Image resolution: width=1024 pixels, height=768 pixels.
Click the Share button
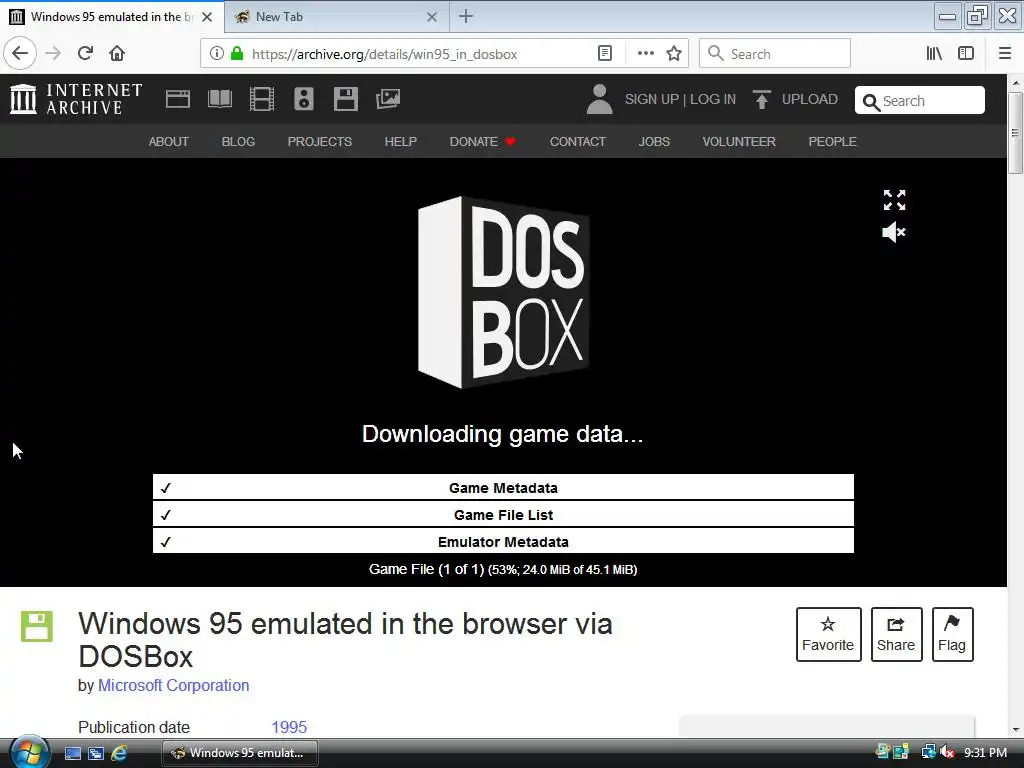point(896,634)
